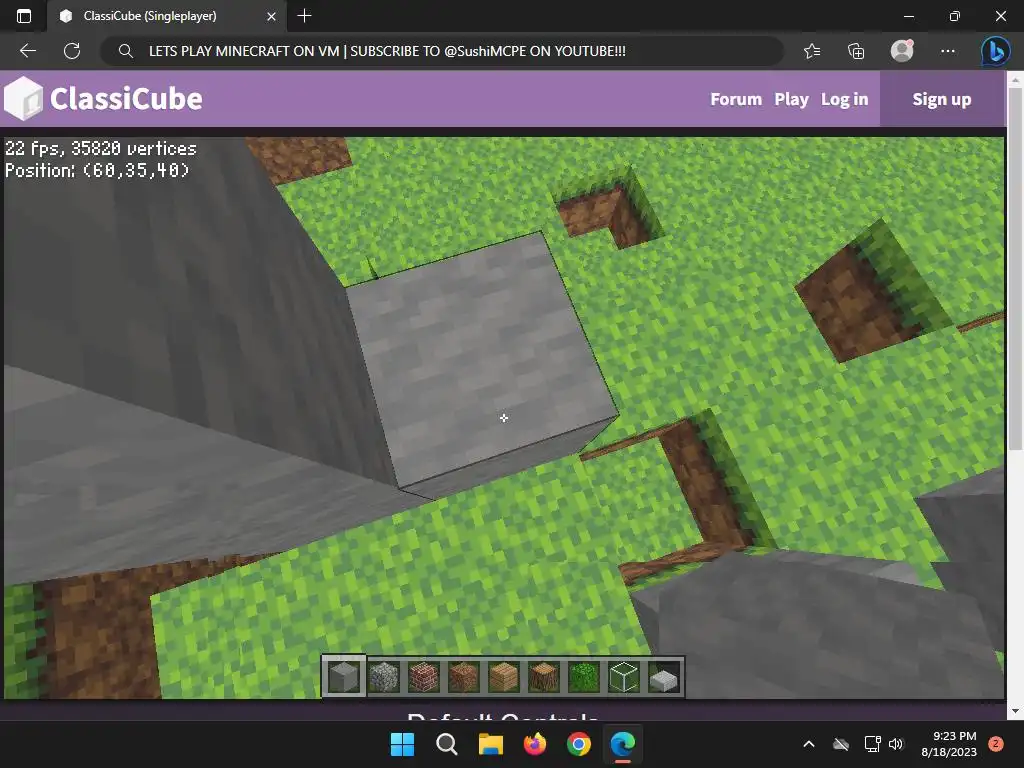The width and height of the screenshot is (1024, 768).
Task: Launch Google Chrome from taskbar
Action: pos(579,744)
